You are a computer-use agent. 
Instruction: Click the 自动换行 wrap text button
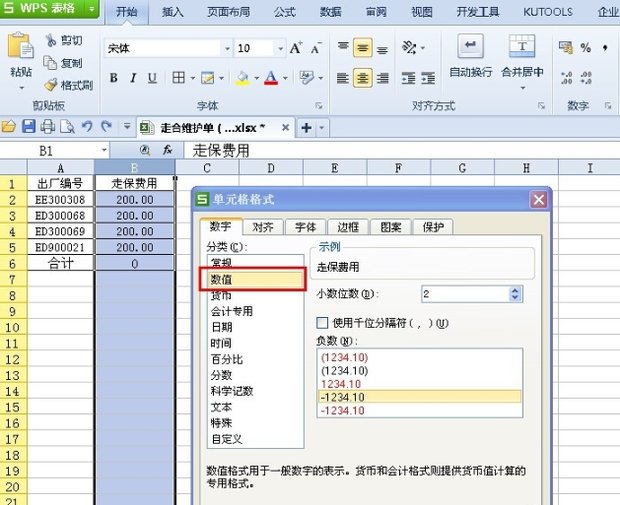pyautogui.click(x=471, y=55)
